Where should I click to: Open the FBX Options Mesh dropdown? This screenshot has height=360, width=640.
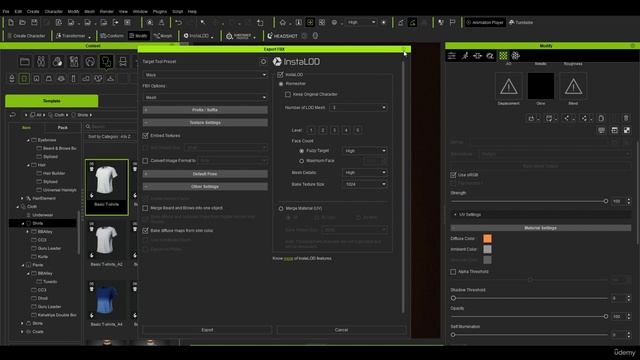(x=205, y=98)
